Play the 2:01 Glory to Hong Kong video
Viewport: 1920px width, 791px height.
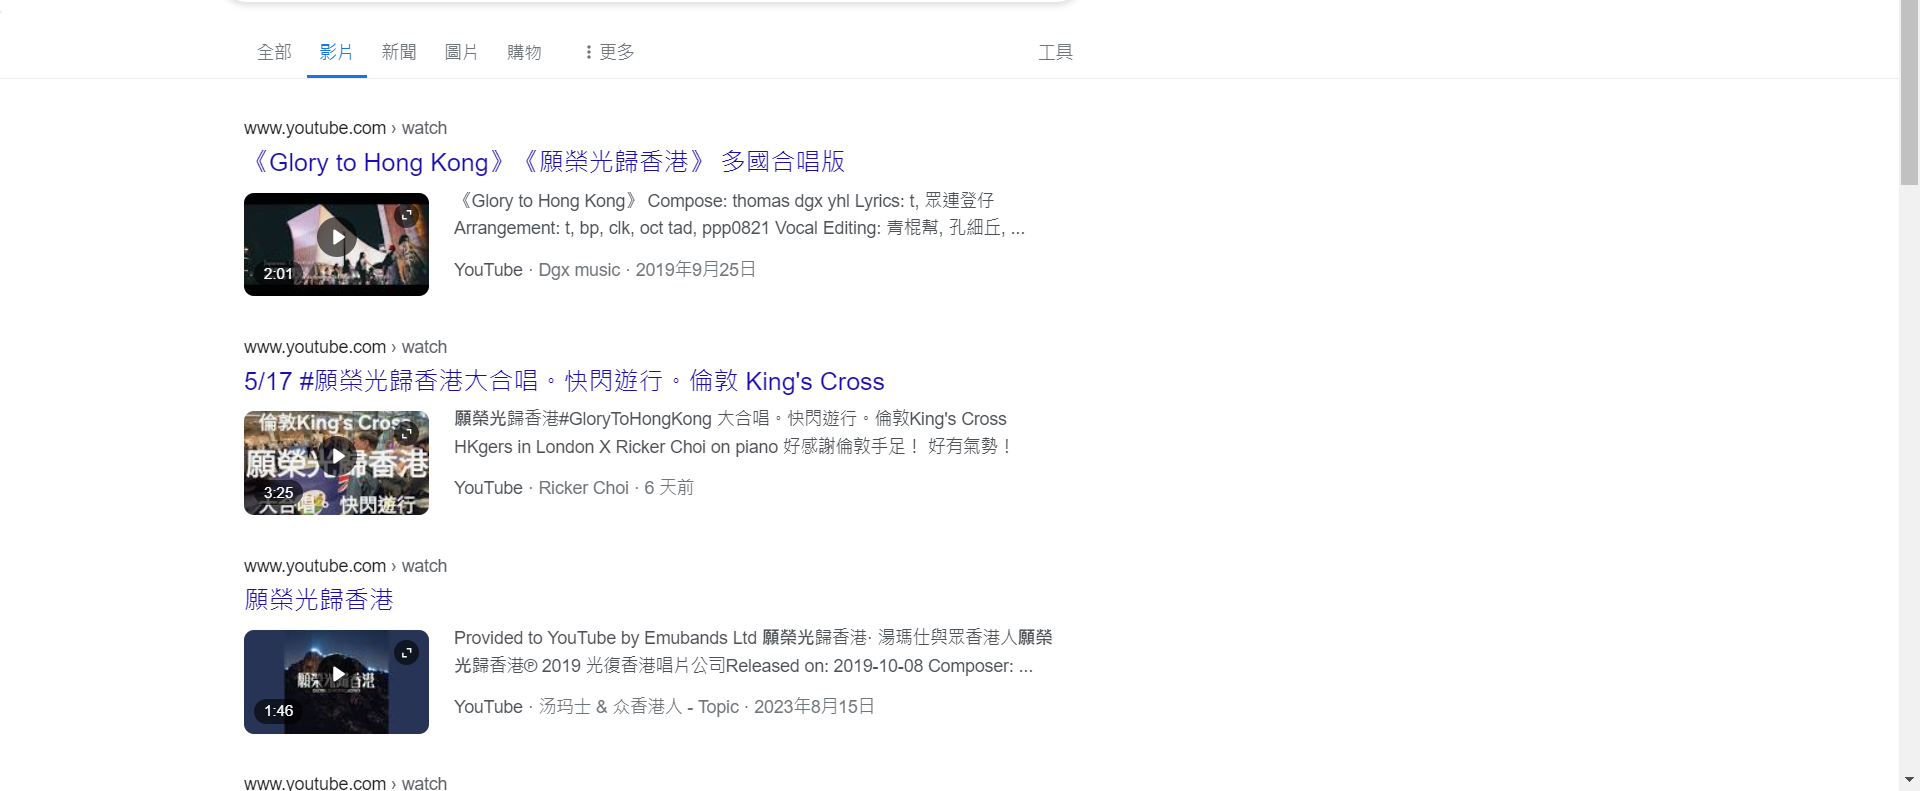coord(336,238)
